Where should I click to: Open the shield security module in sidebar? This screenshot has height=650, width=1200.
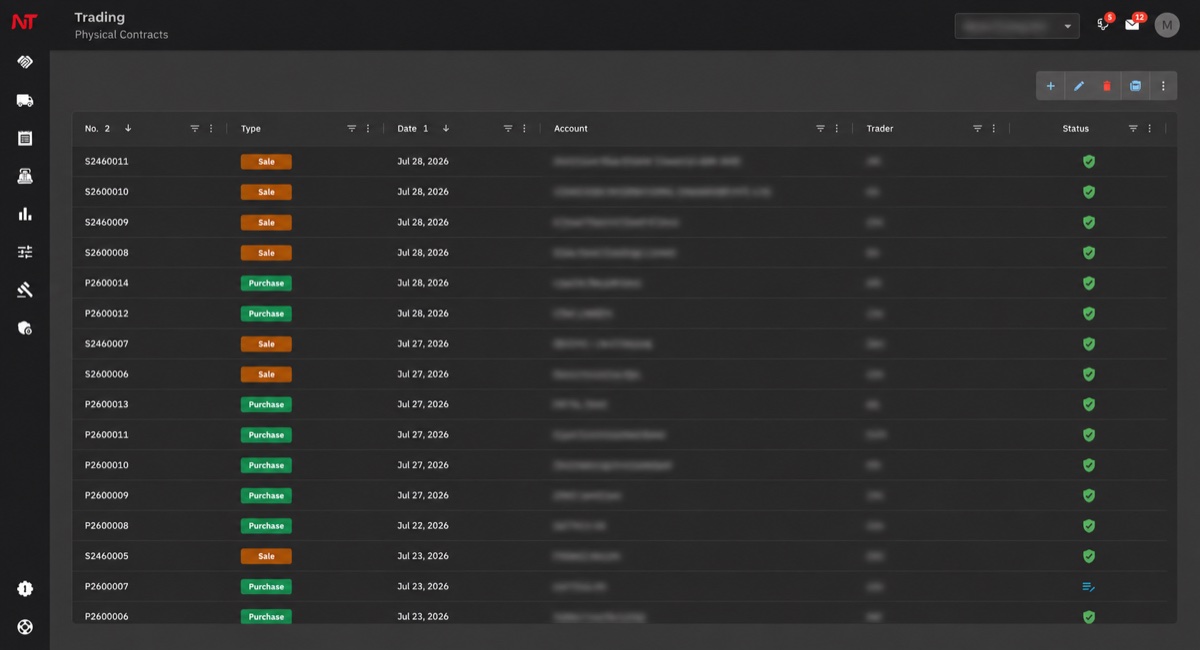point(25,328)
